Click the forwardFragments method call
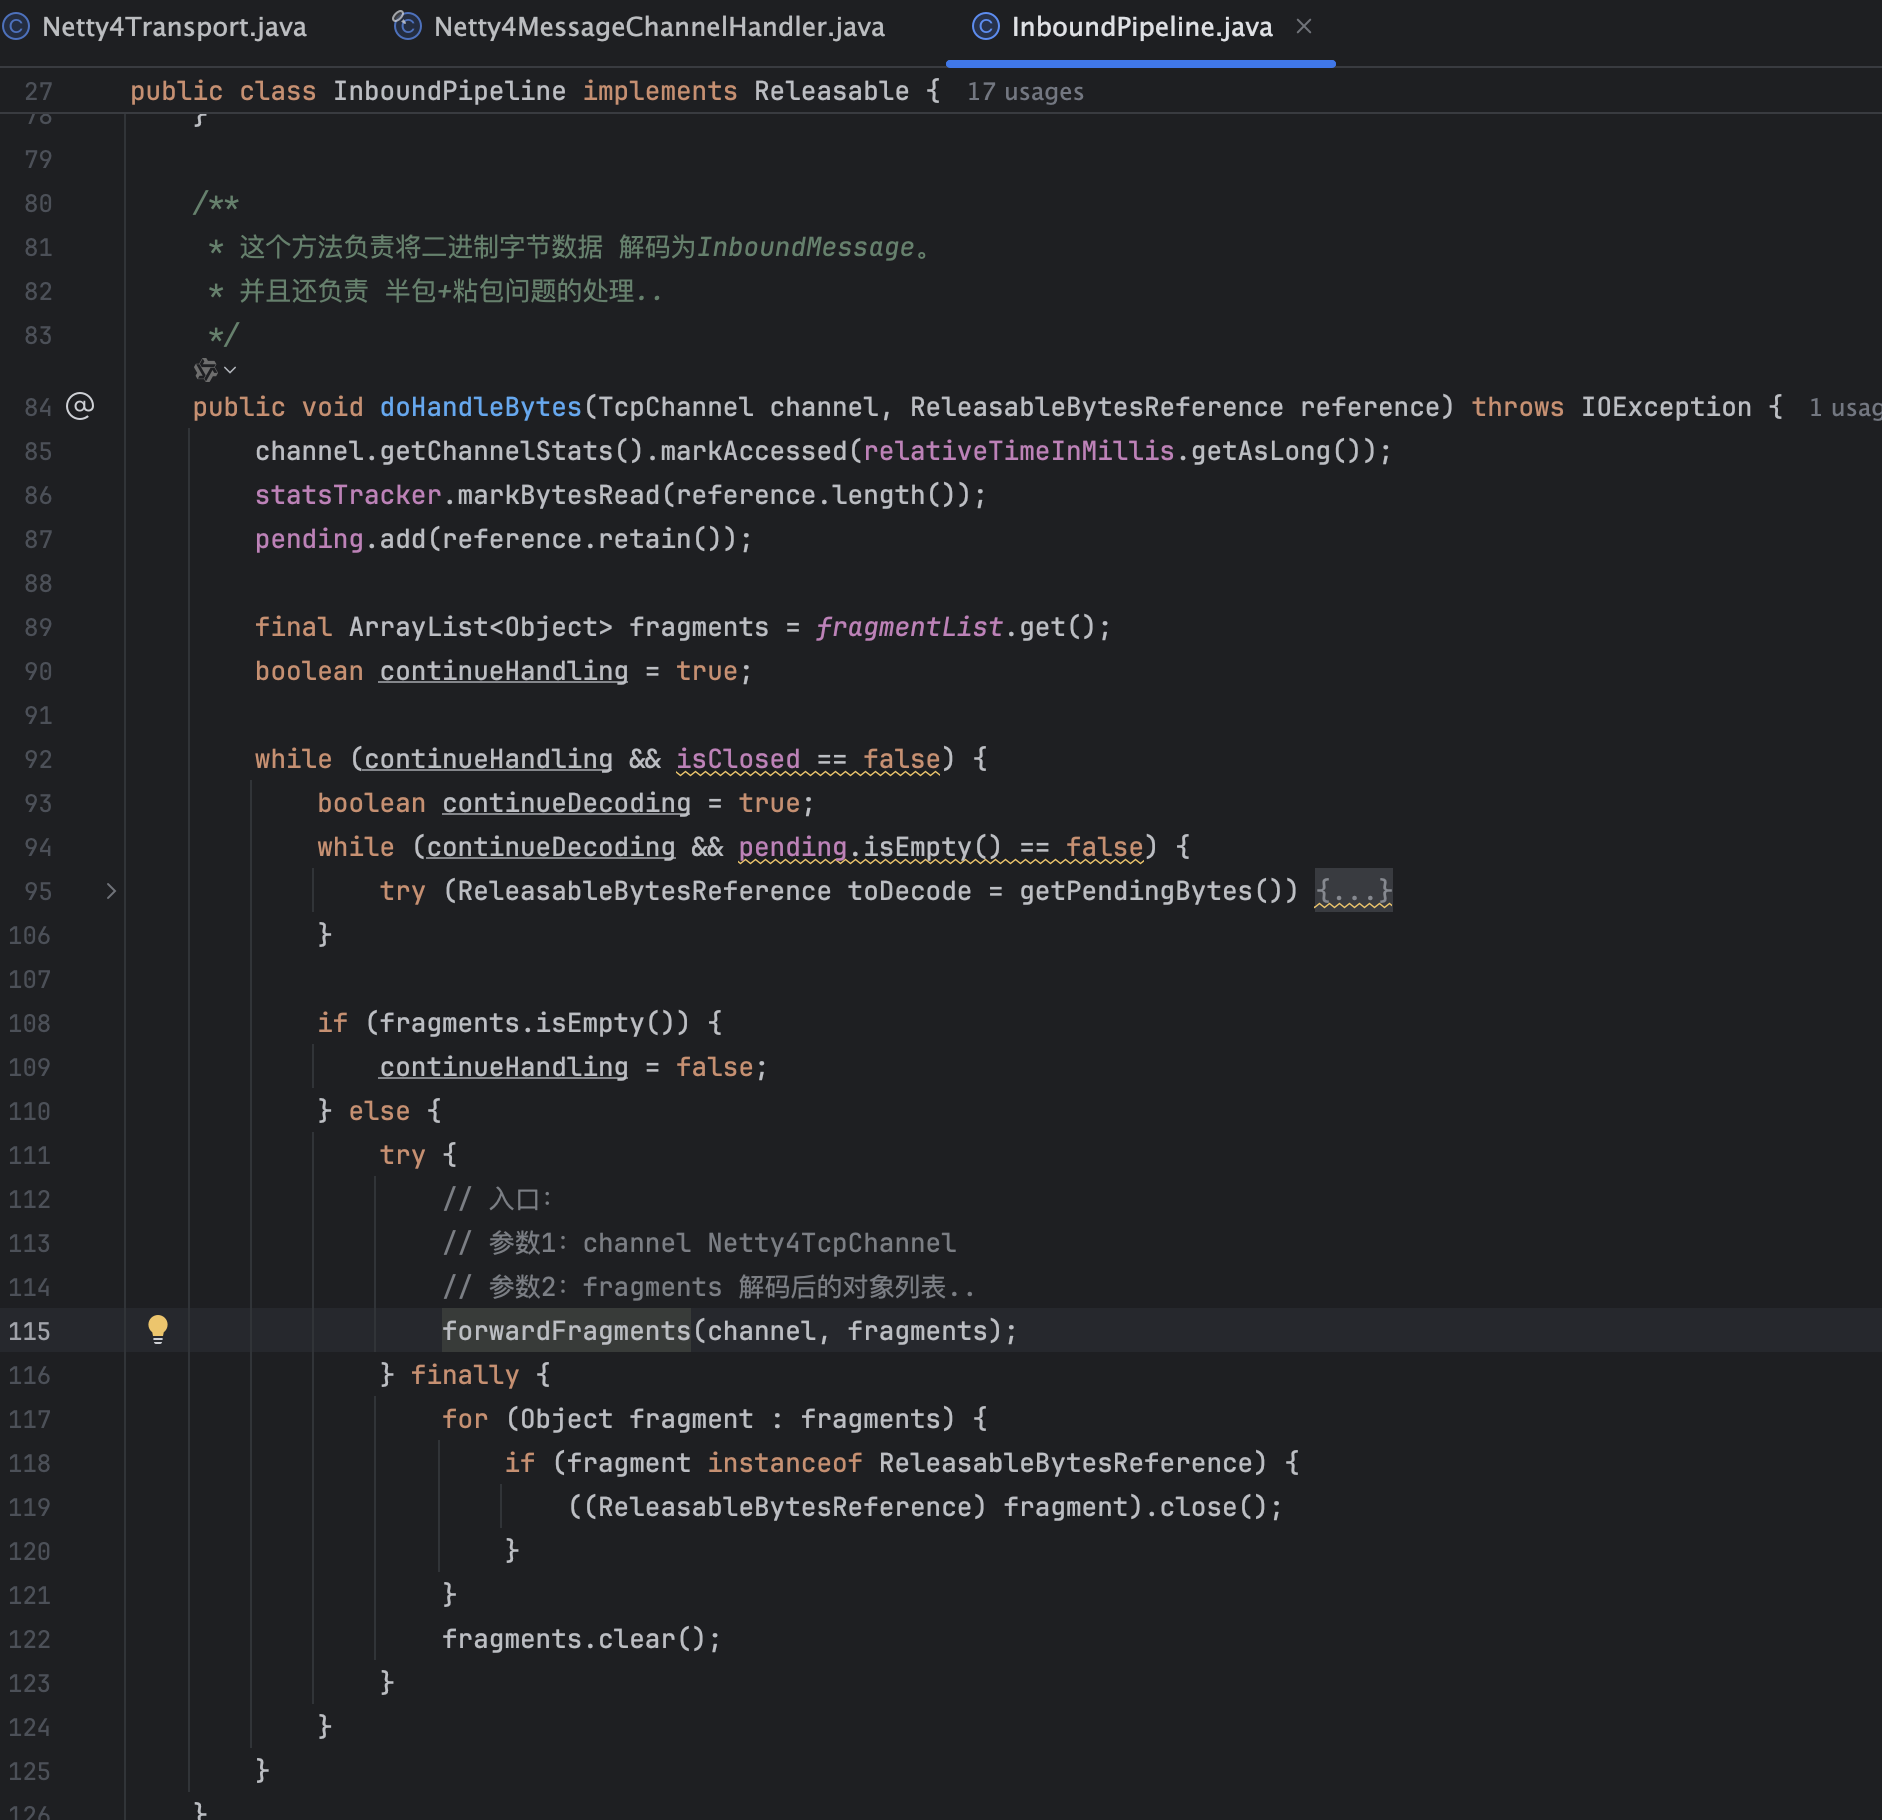The width and height of the screenshot is (1882, 1820). click(567, 1331)
